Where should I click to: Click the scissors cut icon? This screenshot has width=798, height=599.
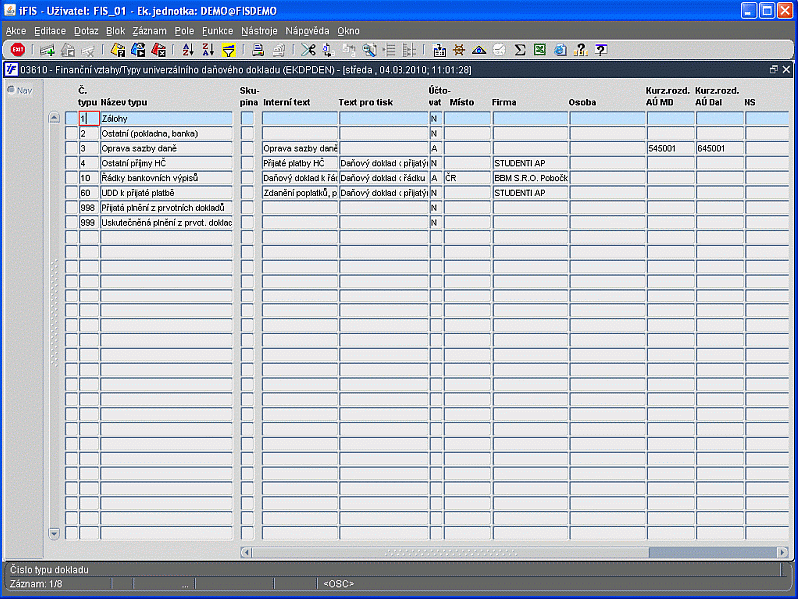point(308,49)
